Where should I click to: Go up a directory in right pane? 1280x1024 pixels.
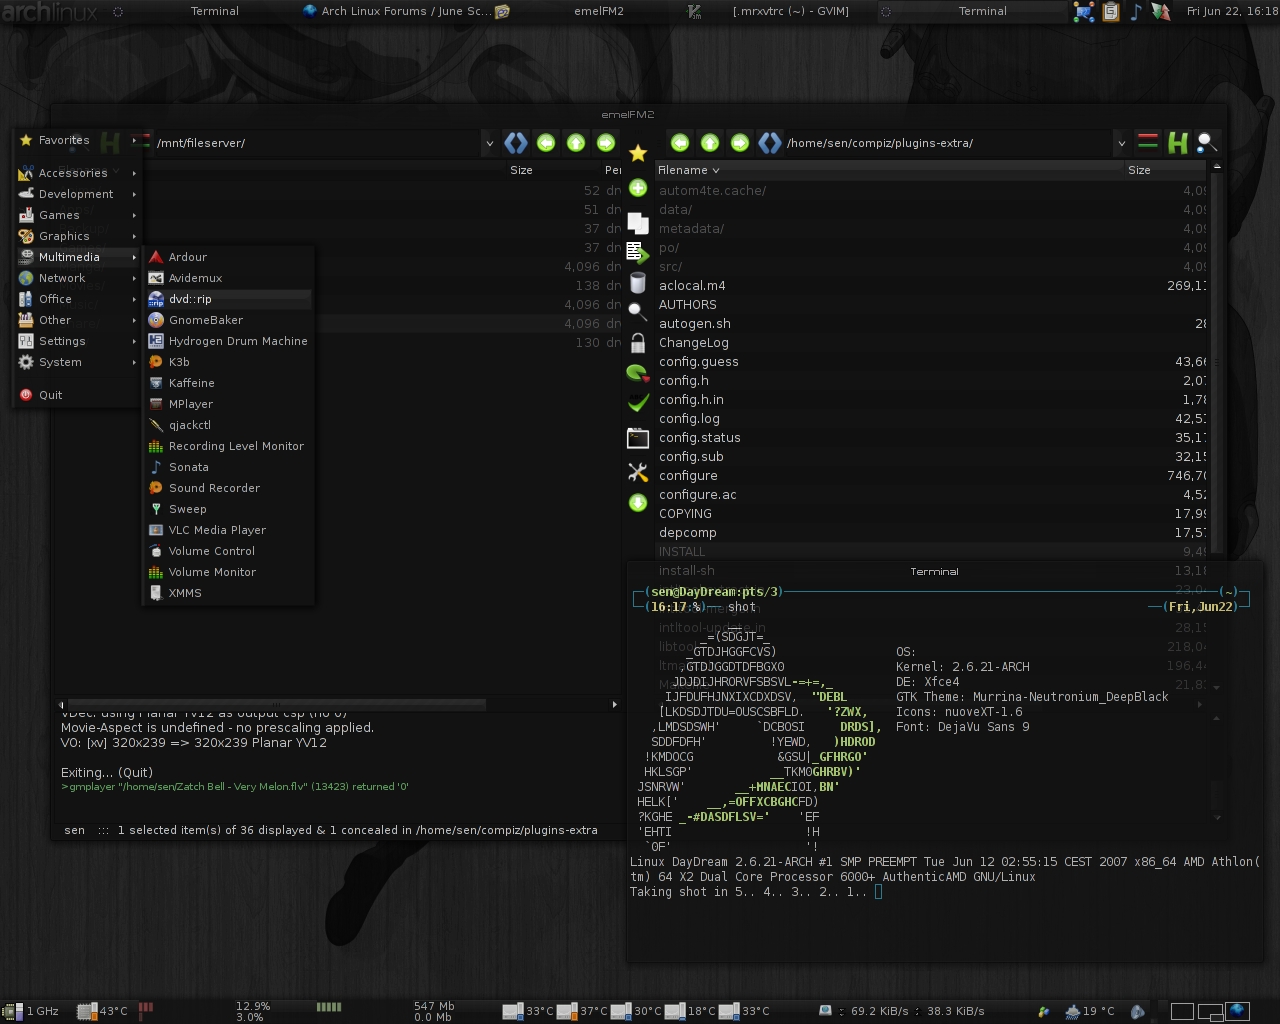coord(710,143)
